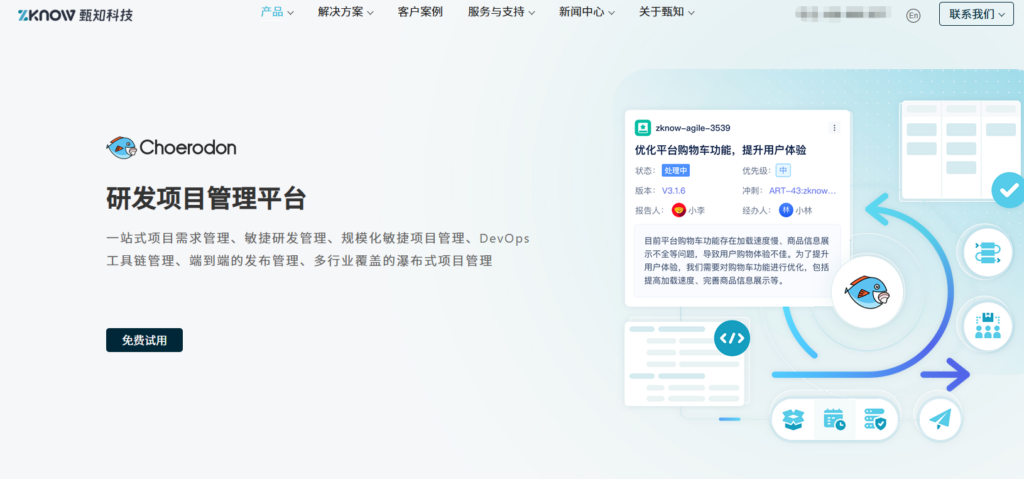
Task: Click the pipeline workflow icon
Action: click(x=987, y=253)
